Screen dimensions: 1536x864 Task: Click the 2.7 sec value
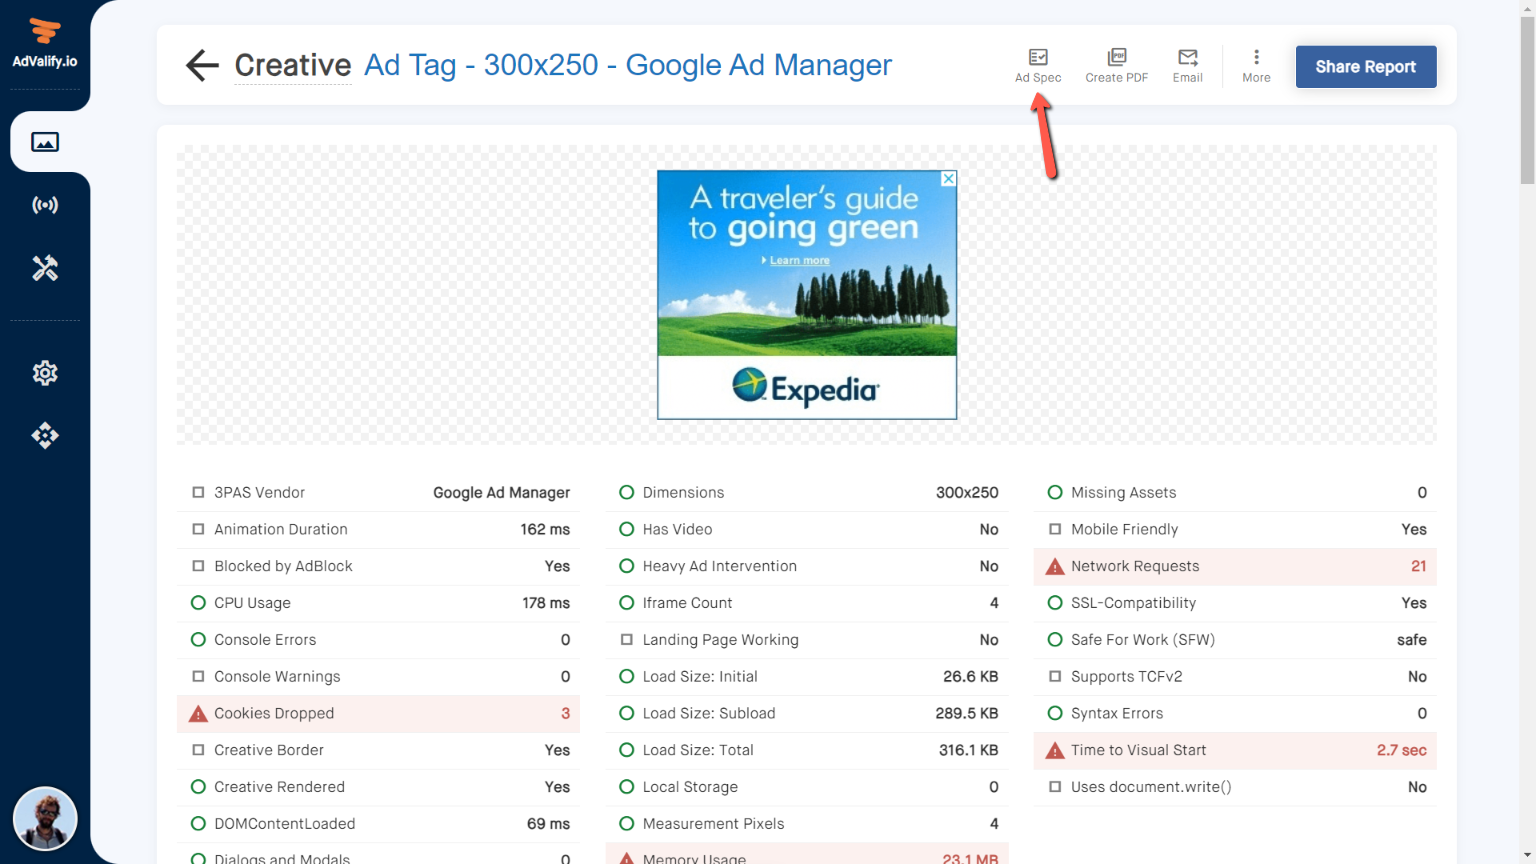[x=1401, y=750]
